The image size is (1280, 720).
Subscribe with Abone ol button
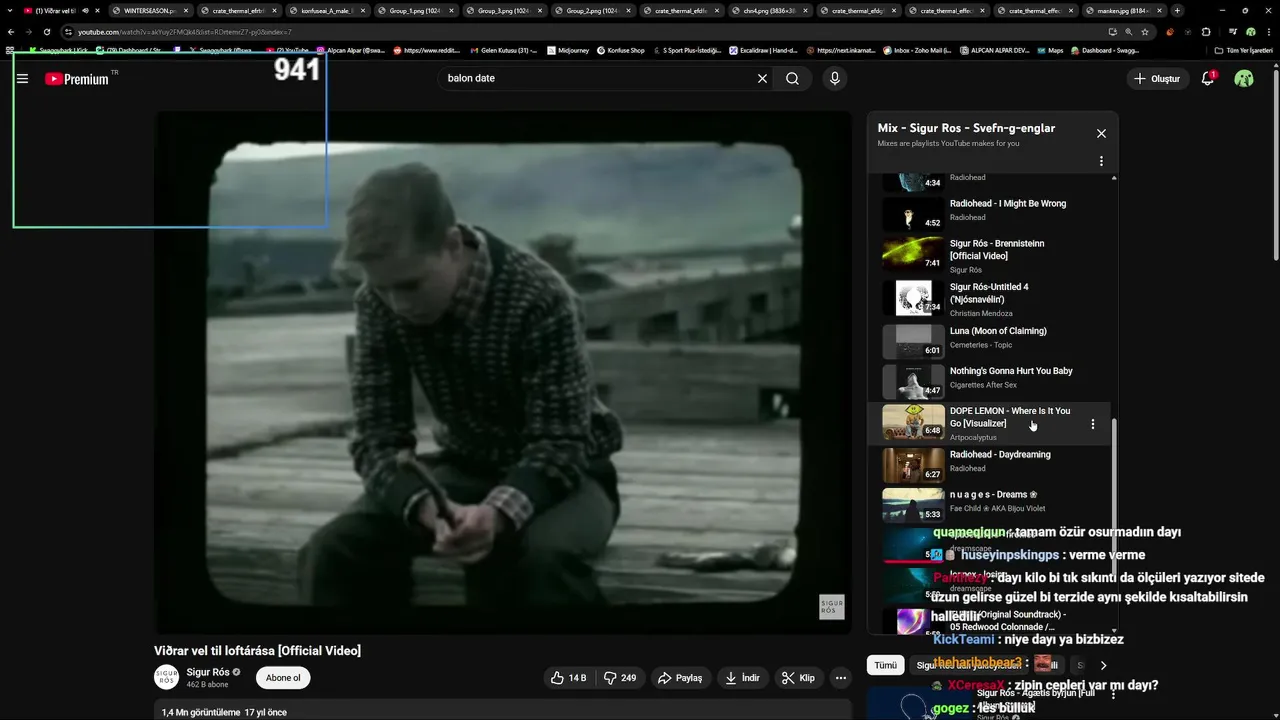pyautogui.click(x=283, y=678)
